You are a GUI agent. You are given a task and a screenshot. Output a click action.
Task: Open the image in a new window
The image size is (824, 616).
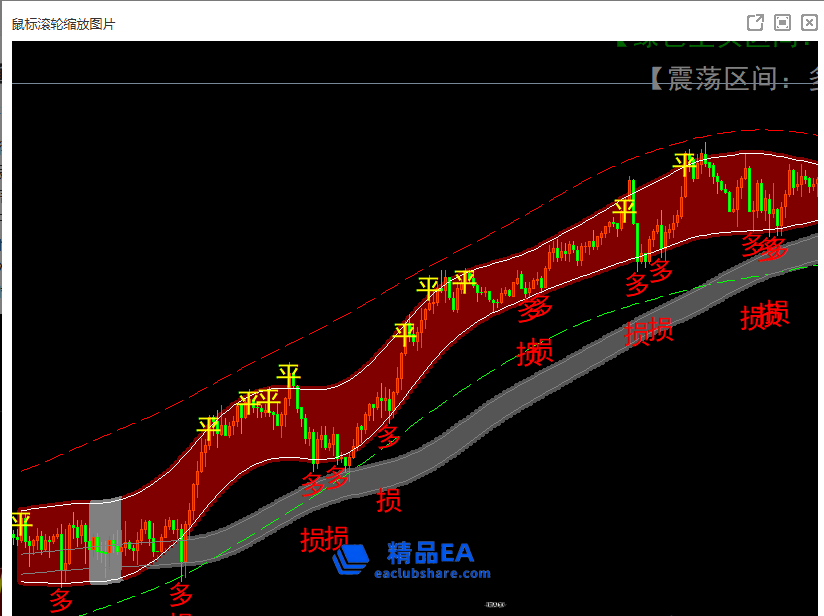756,23
